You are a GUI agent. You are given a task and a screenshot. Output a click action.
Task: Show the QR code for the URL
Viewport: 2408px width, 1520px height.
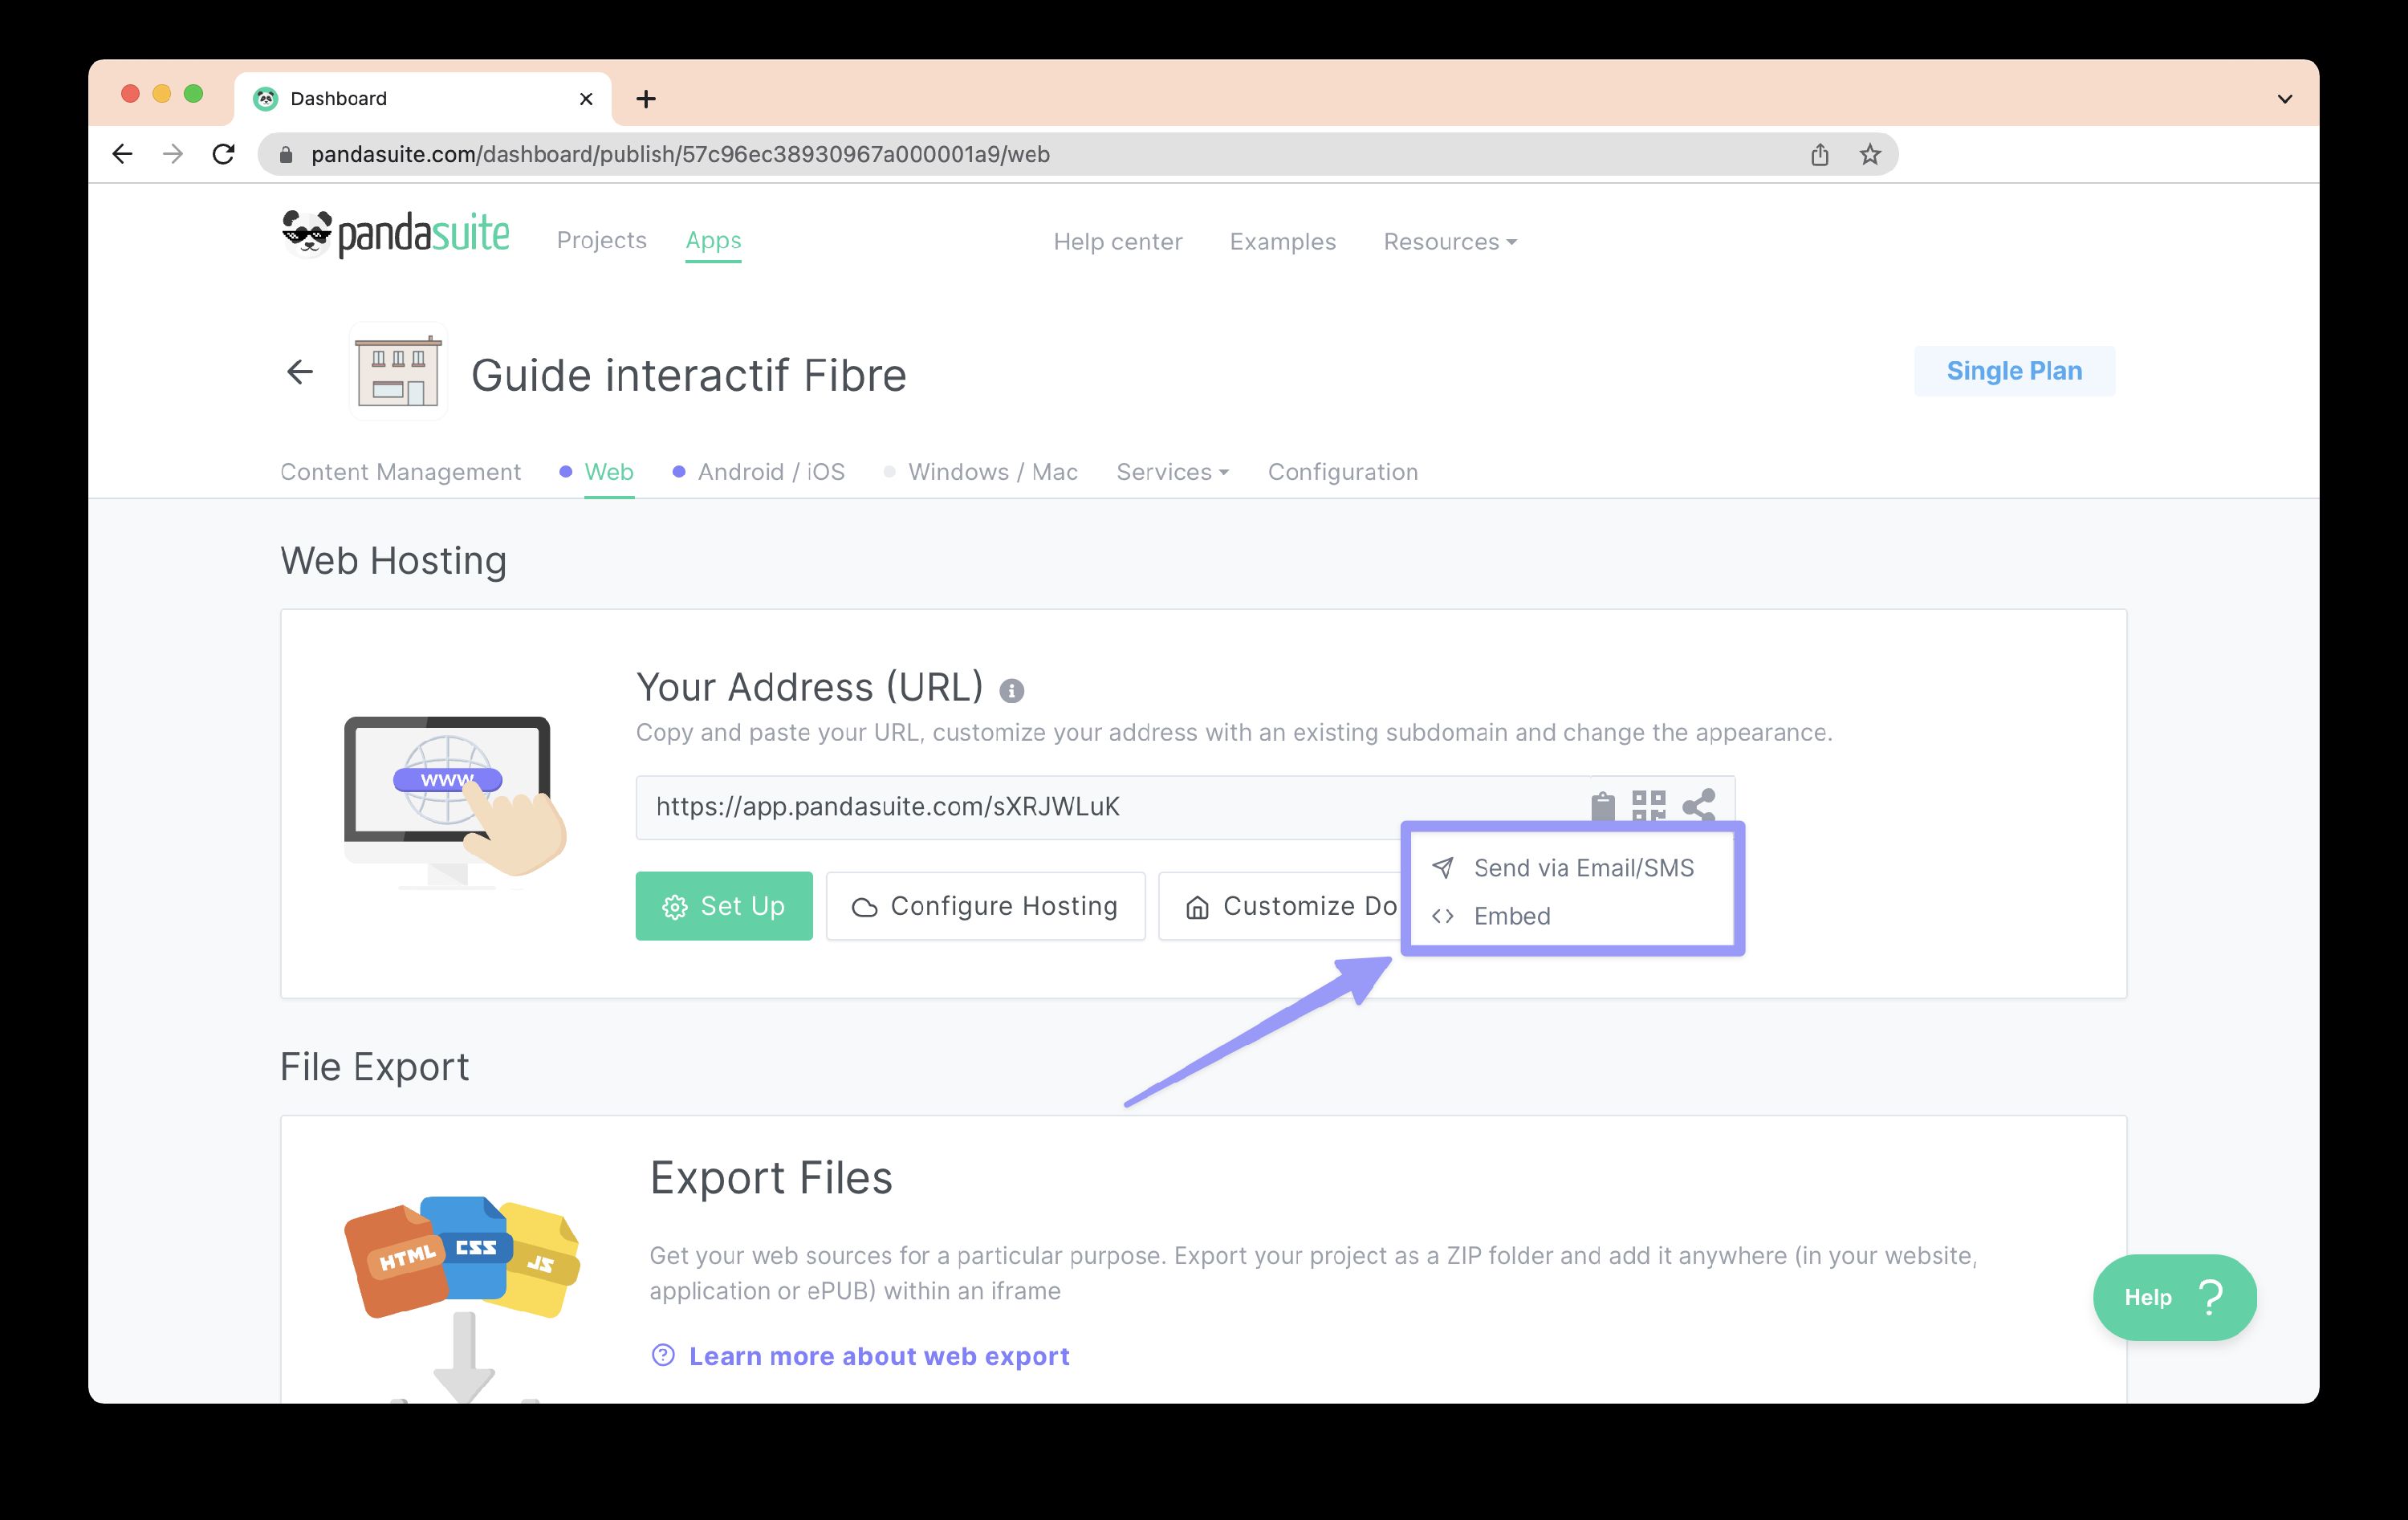(1648, 804)
